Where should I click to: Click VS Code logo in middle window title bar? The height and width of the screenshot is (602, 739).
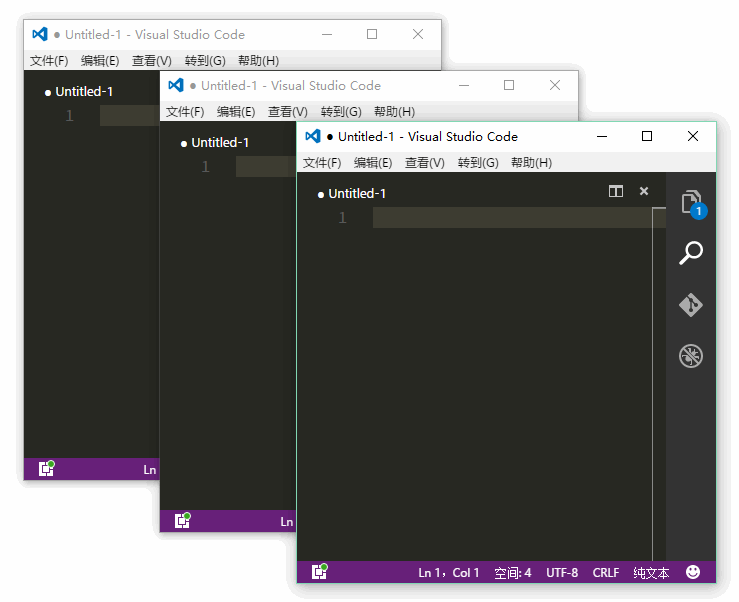[x=176, y=85]
